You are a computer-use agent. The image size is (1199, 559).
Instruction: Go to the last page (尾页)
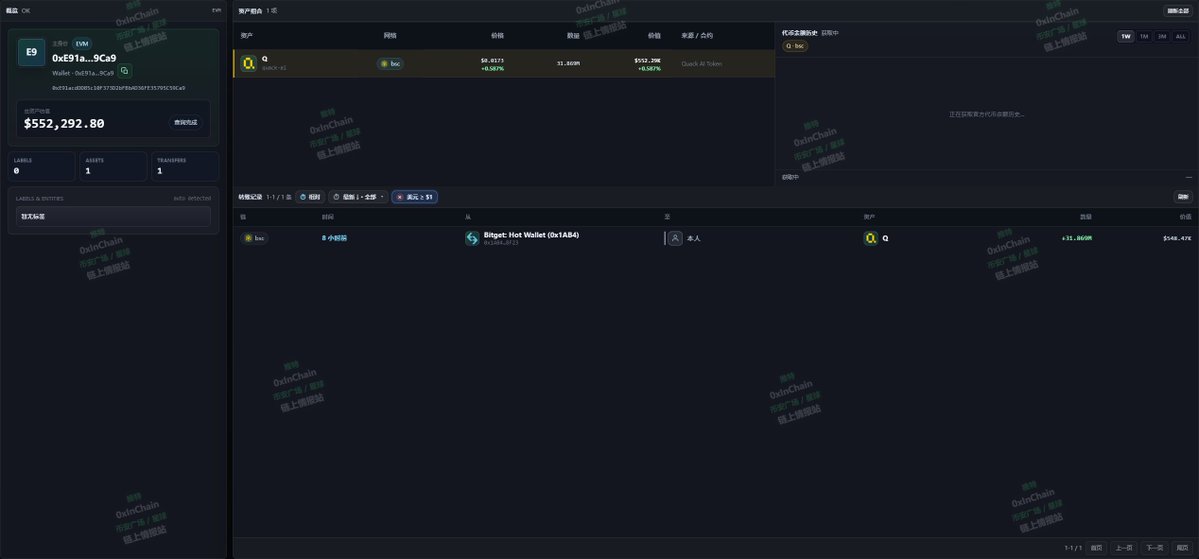pyautogui.click(x=1182, y=548)
